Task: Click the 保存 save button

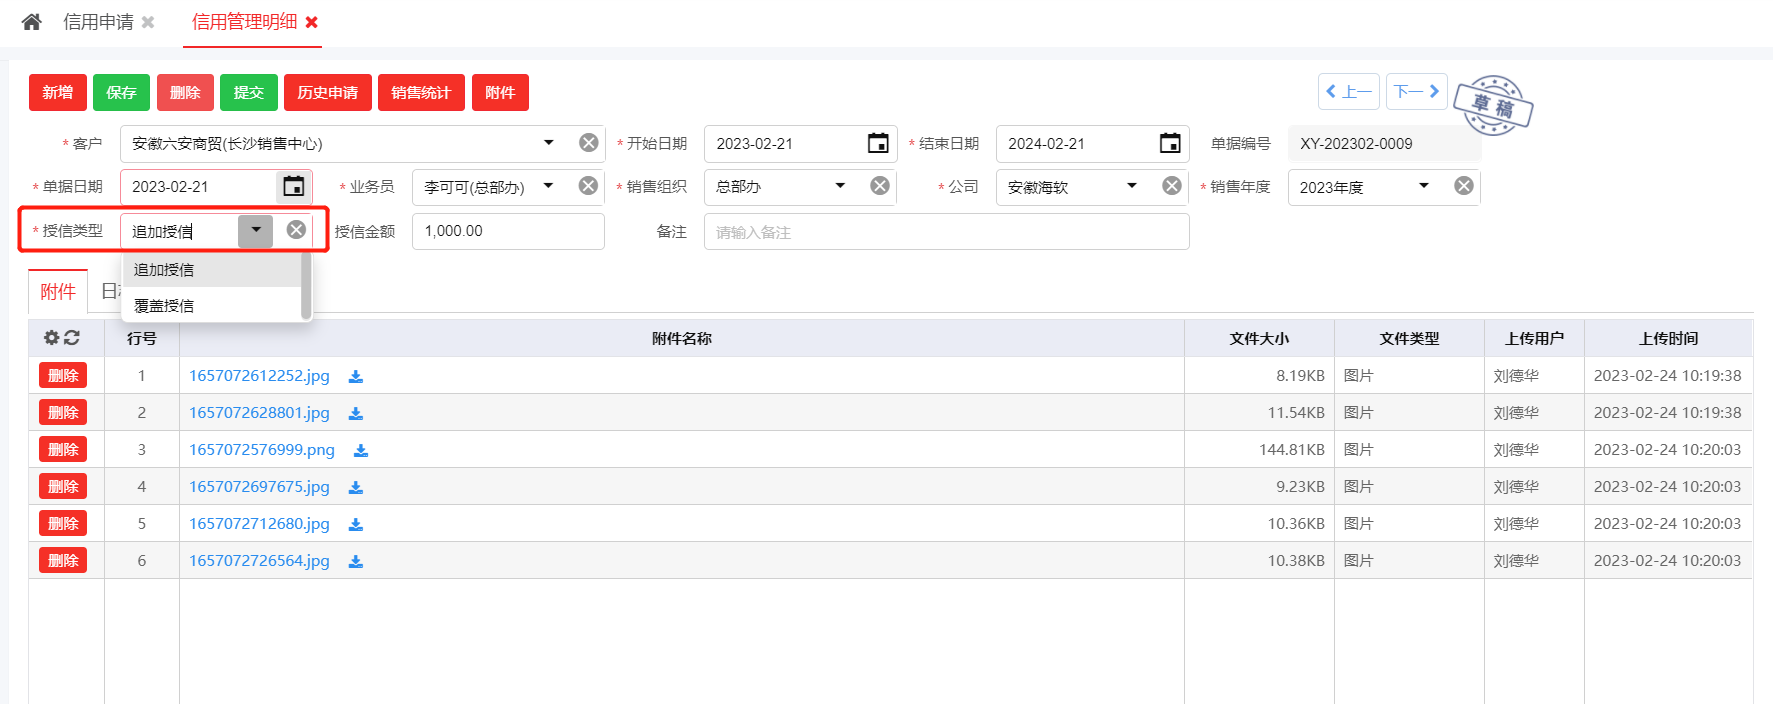Action: 121,93
